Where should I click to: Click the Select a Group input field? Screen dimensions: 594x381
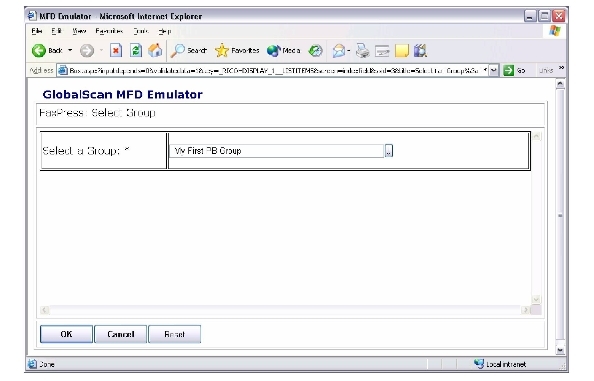pos(276,151)
